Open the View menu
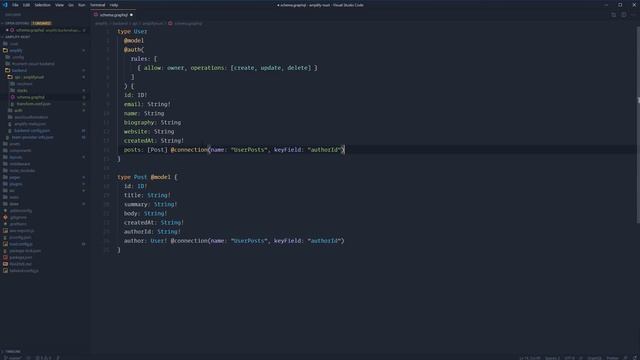640x360 pixels. pos(59,5)
